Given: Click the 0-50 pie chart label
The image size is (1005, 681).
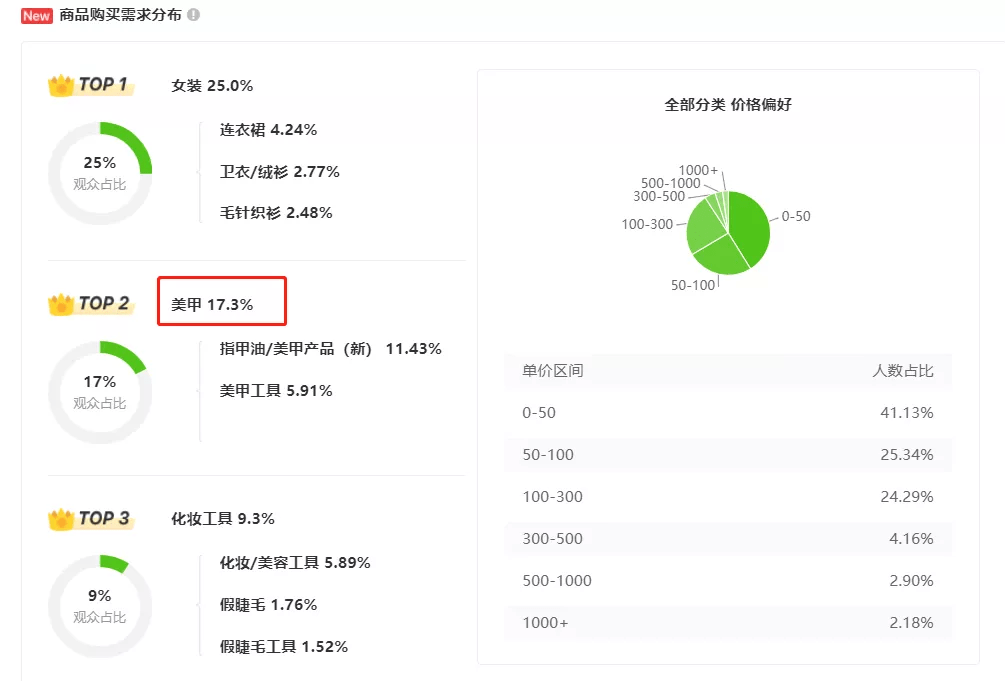Looking at the screenshot, I should 796,217.
